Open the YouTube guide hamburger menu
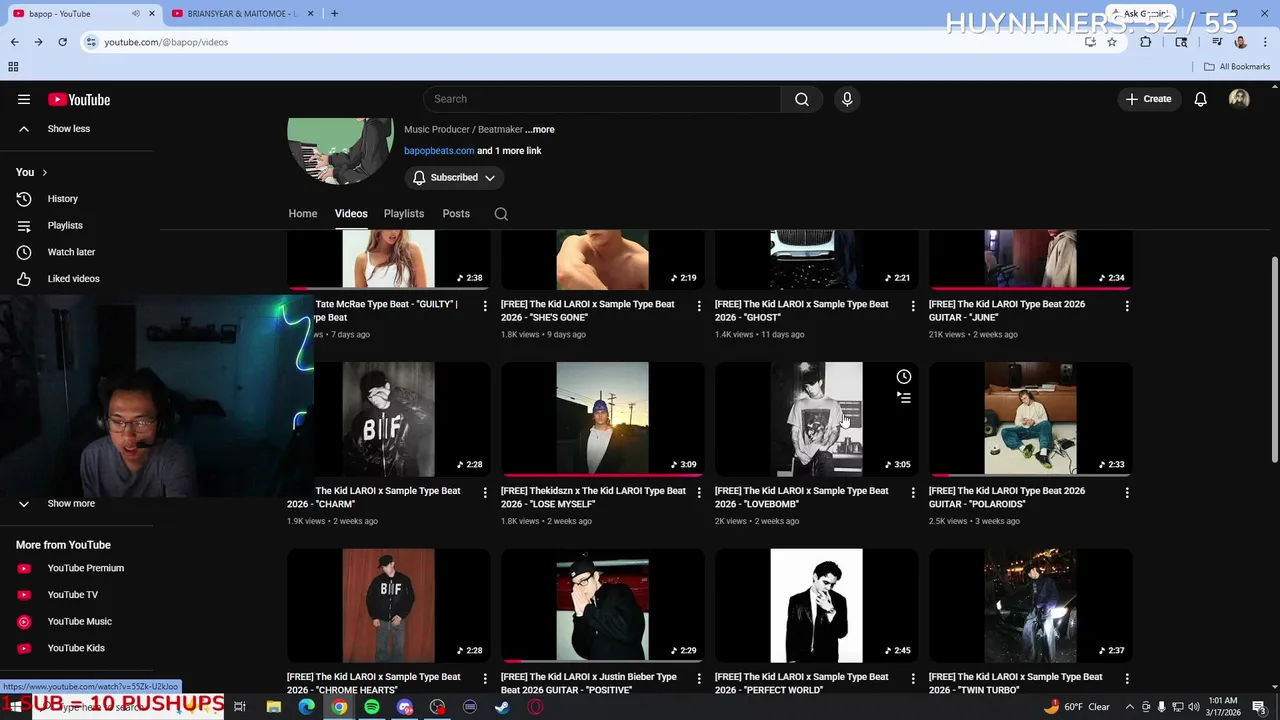This screenshot has width=1280, height=720. 24,99
